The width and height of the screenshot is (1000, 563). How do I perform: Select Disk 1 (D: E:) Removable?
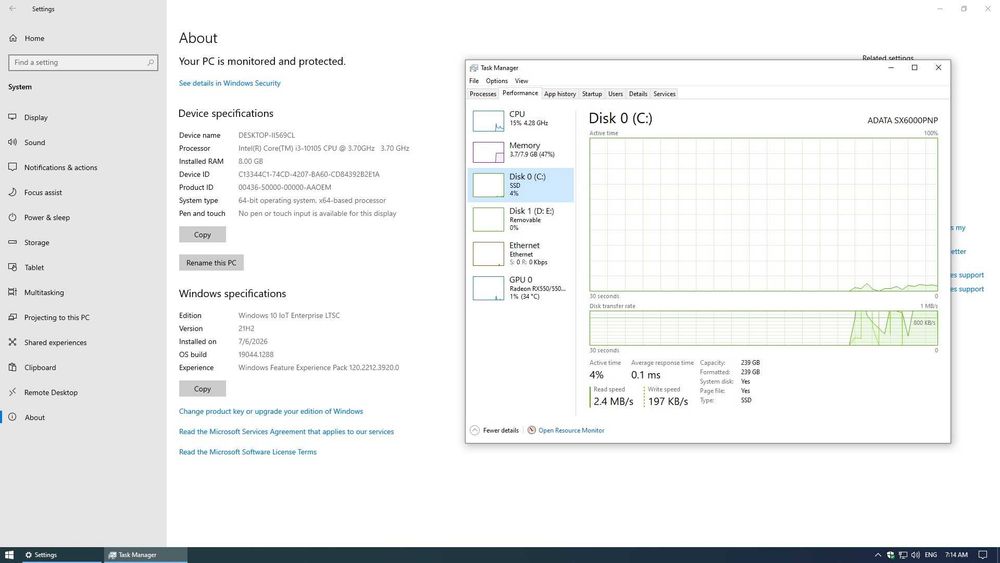(x=520, y=219)
